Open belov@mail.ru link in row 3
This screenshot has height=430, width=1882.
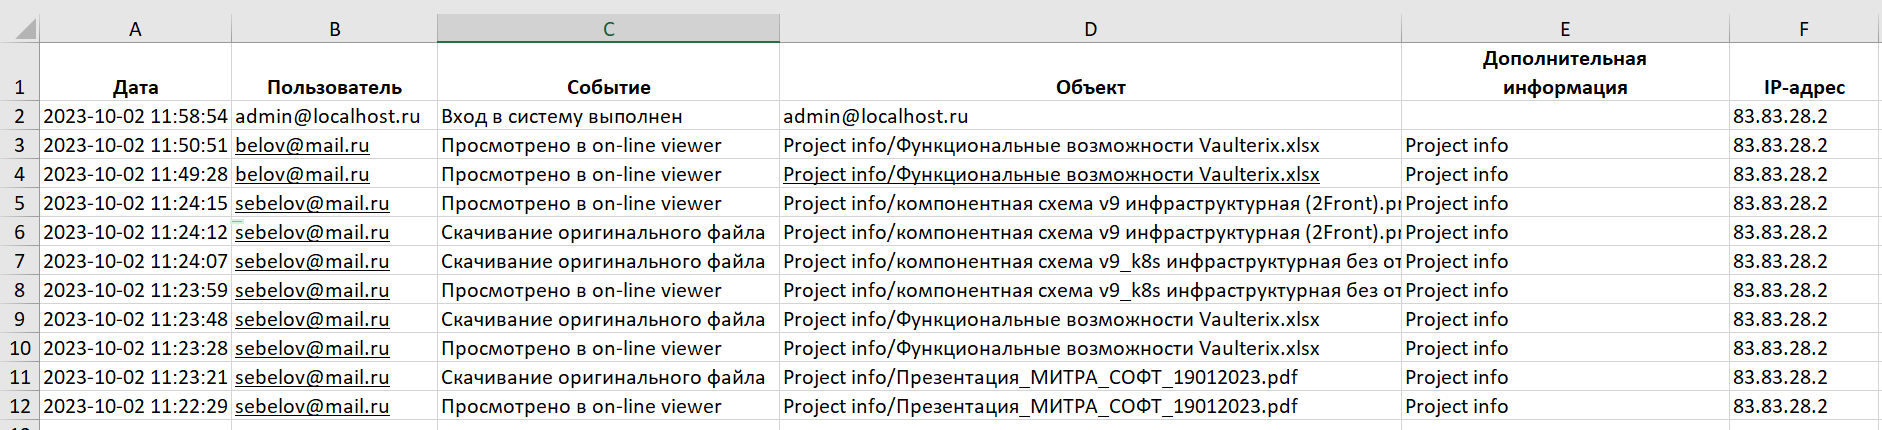point(302,145)
